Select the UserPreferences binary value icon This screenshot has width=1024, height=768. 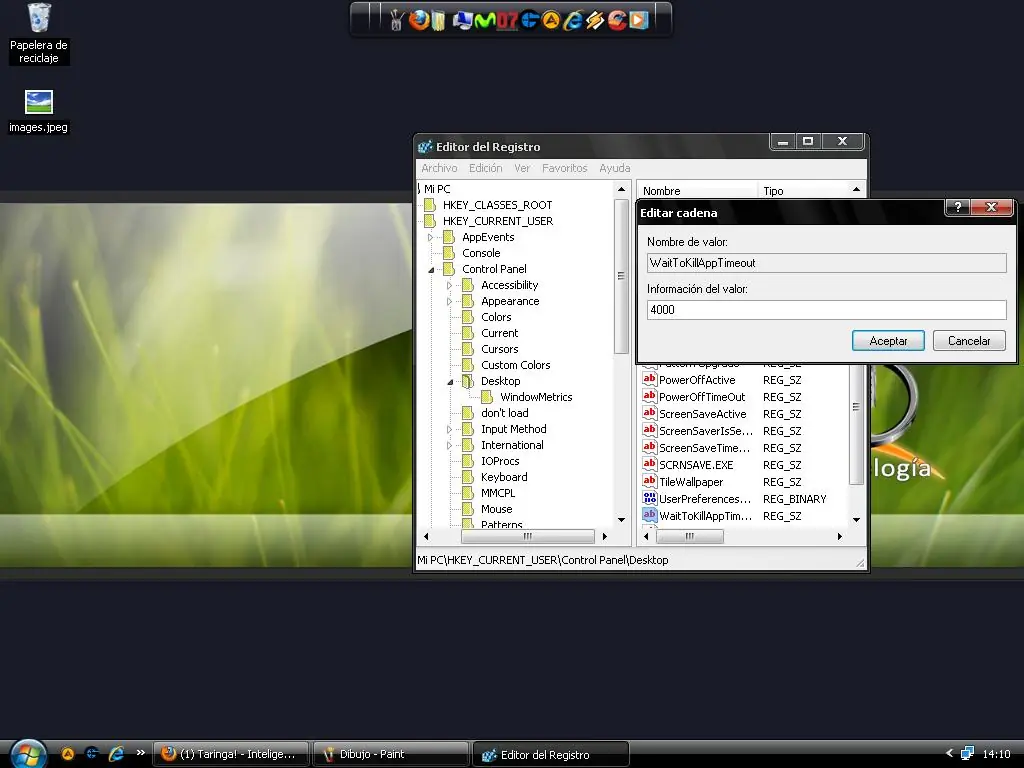coord(649,498)
